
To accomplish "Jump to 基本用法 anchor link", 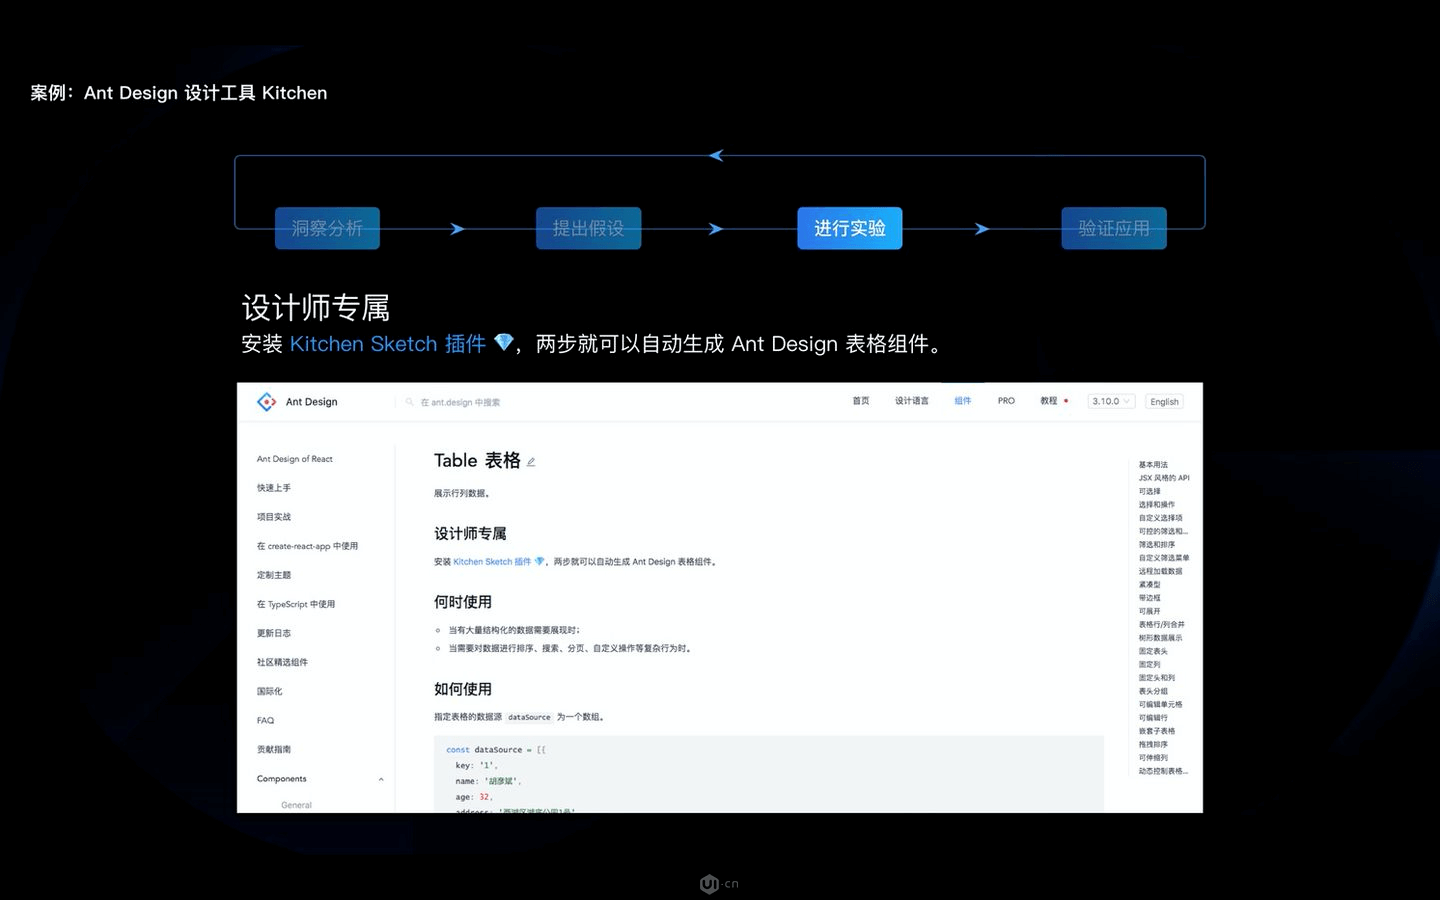I will (x=1153, y=465).
